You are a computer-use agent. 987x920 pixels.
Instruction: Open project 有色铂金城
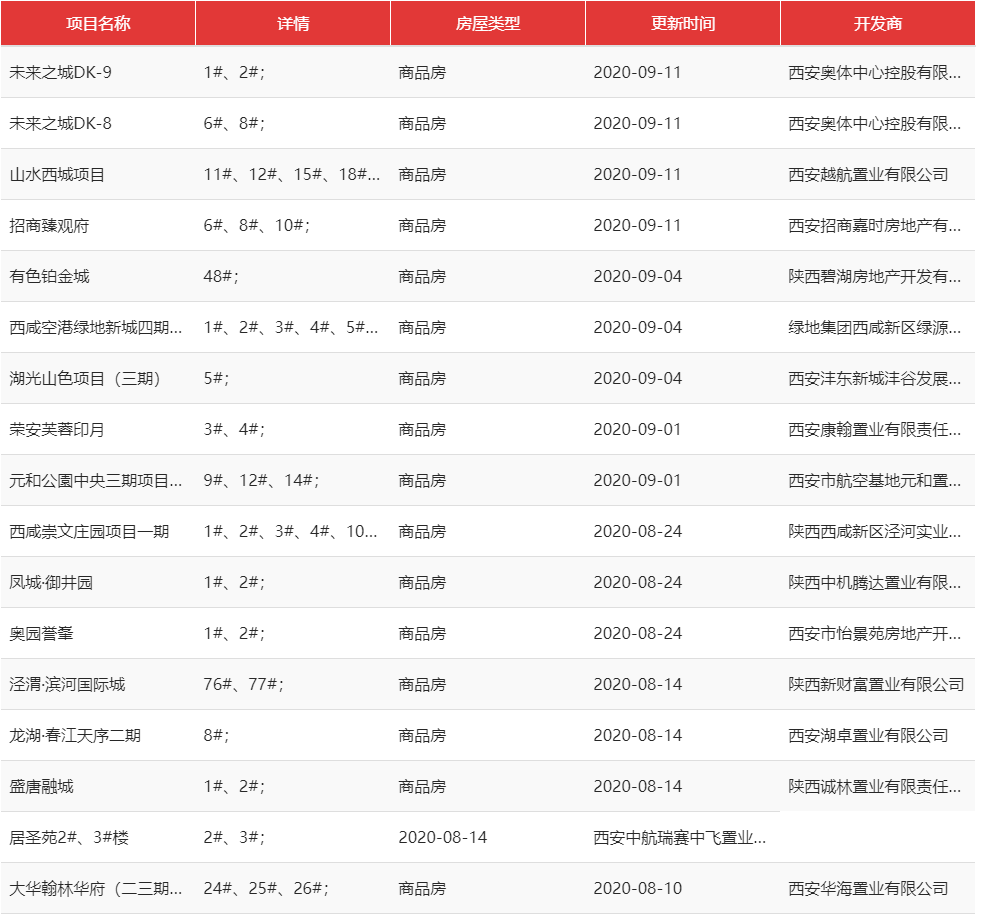[x=49, y=276]
